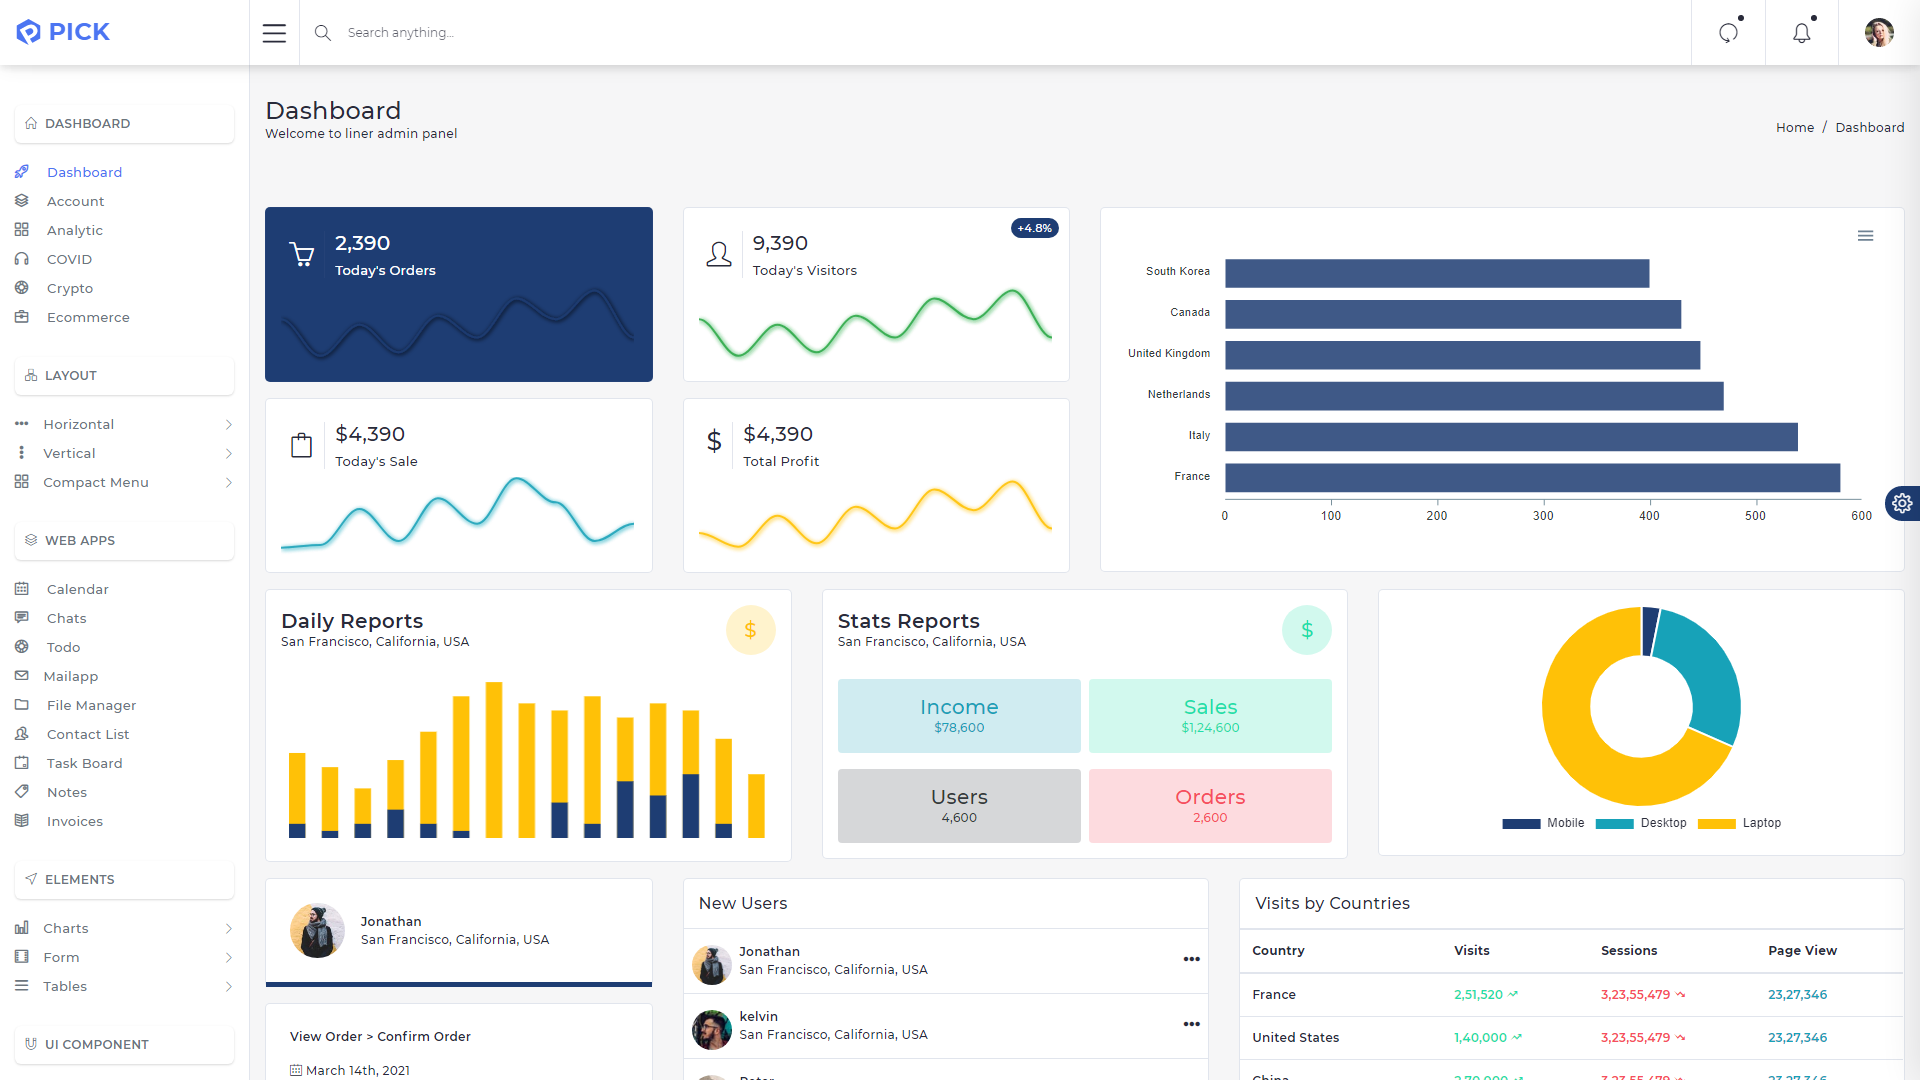Toggle the Laptop legend swatch
1920x1080 pixels.
tap(1717, 824)
